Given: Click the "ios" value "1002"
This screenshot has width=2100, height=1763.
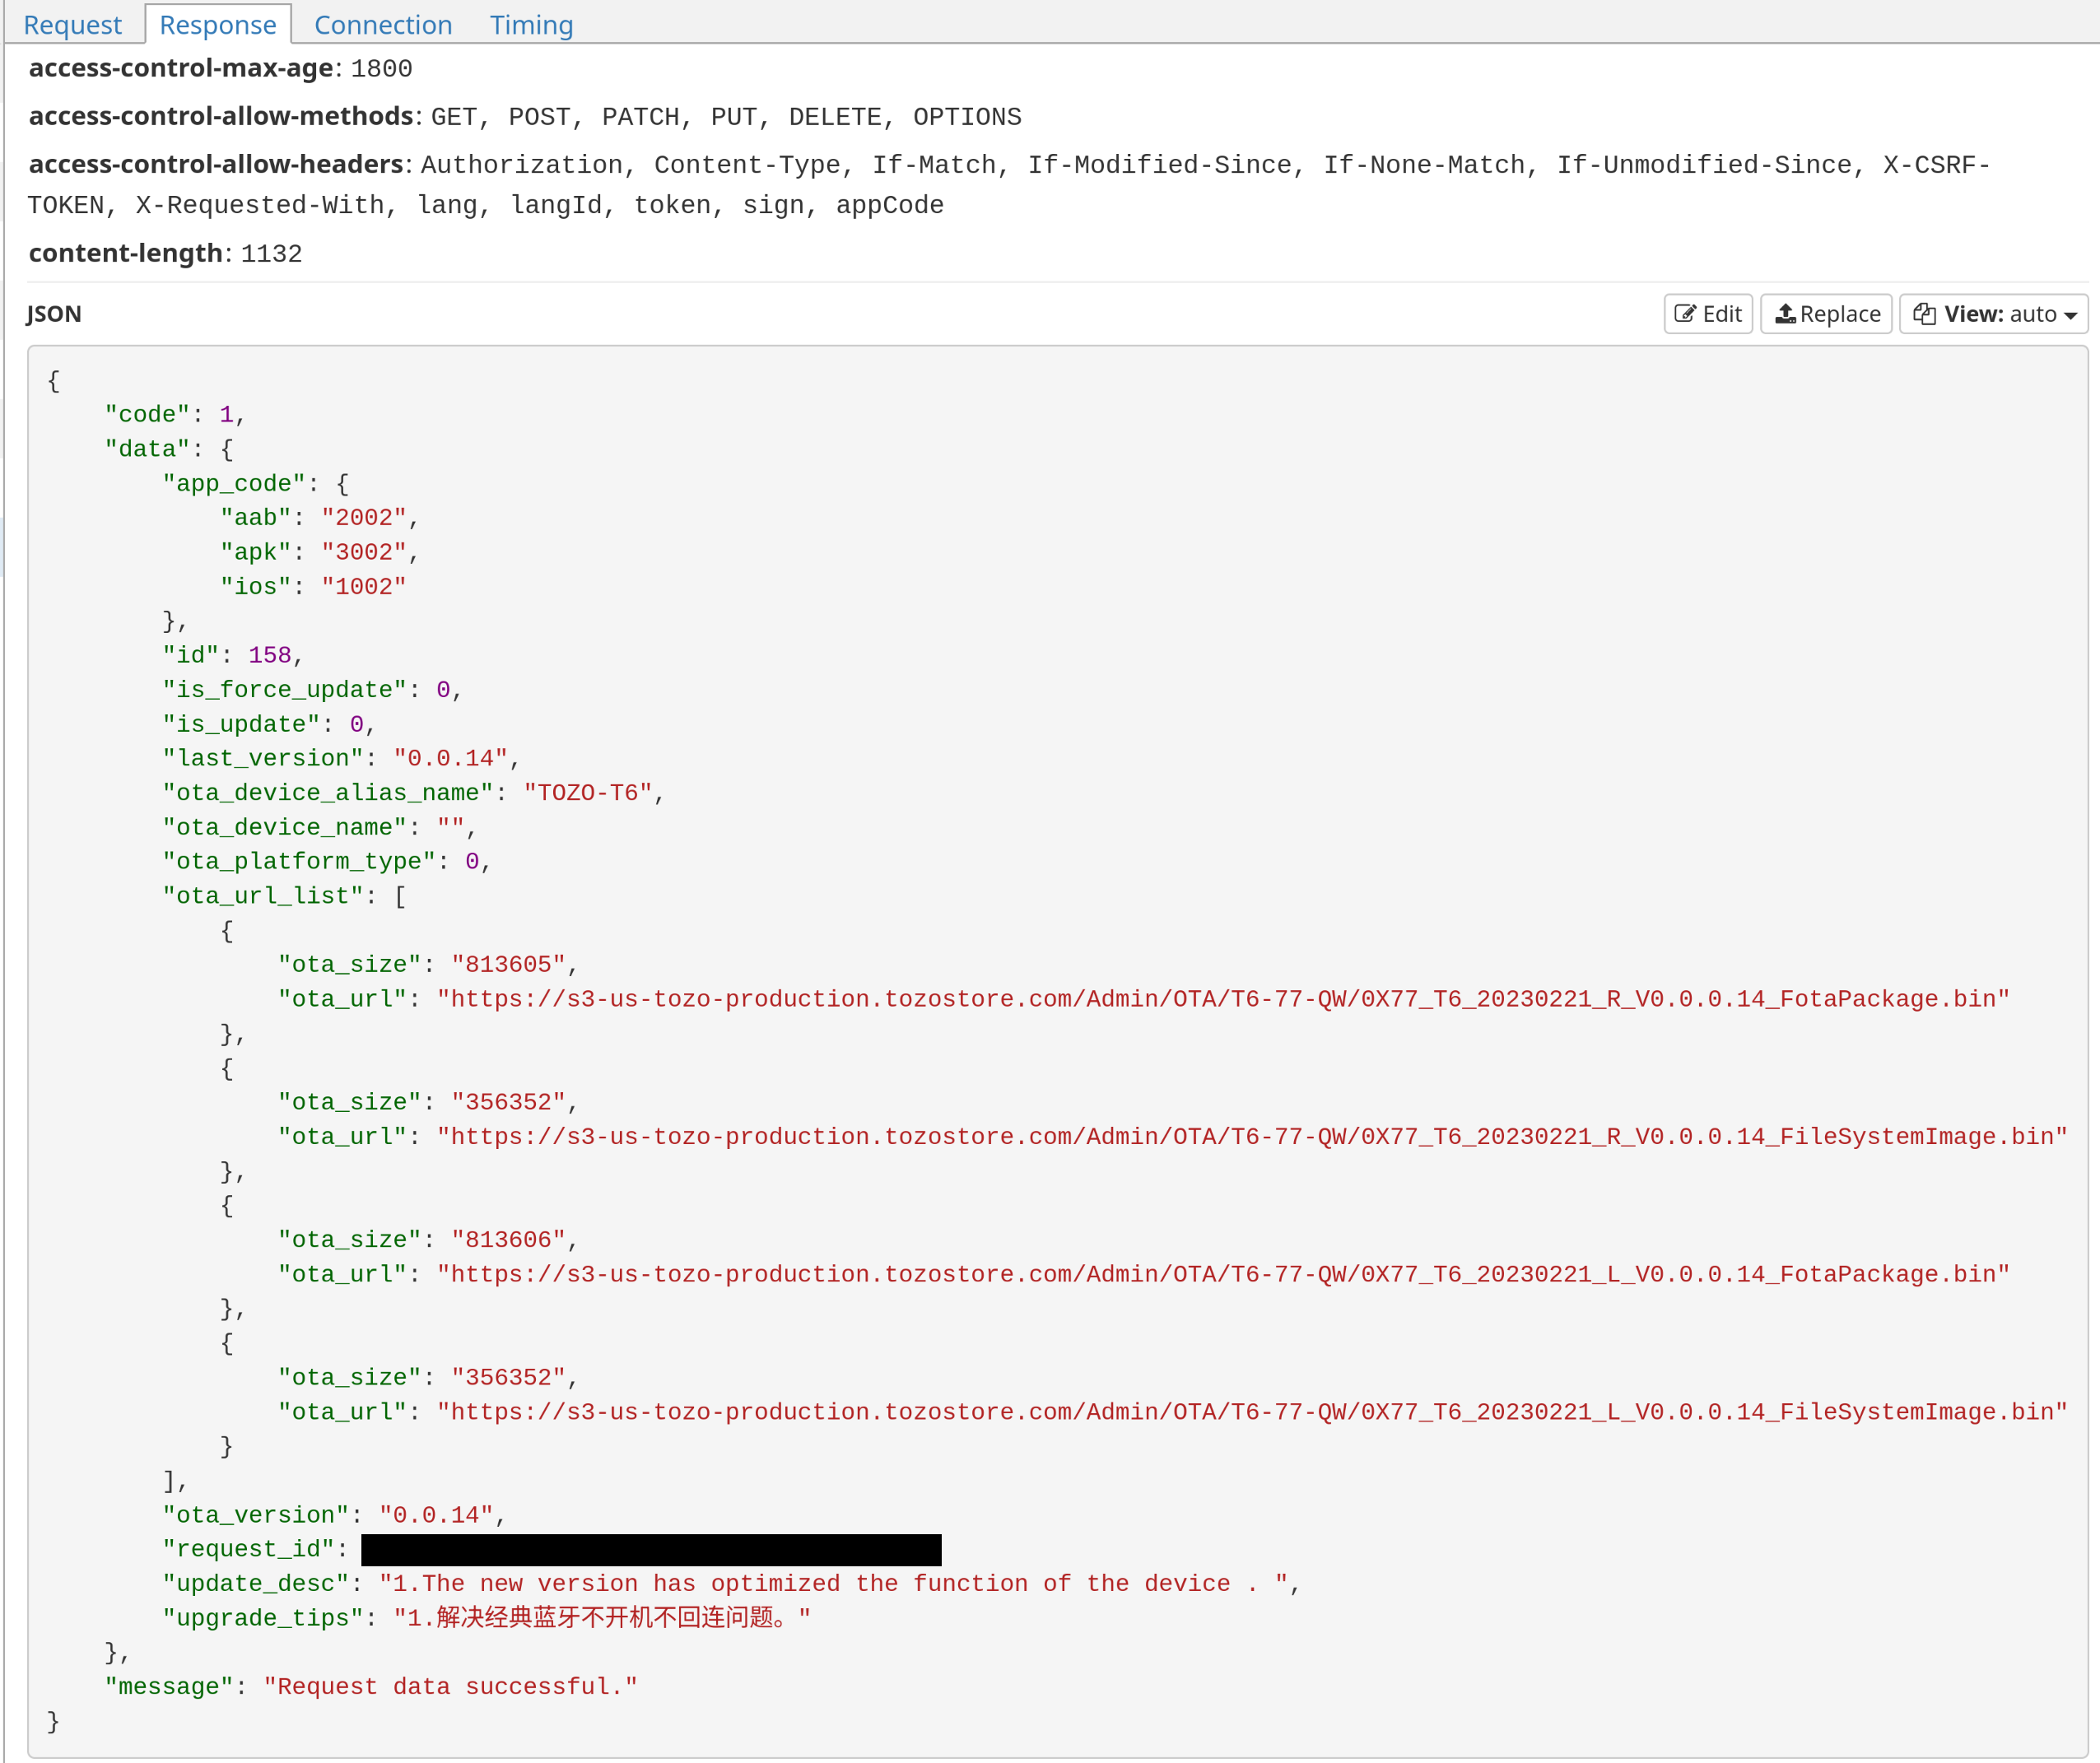Looking at the screenshot, I should tap(364, 586).
